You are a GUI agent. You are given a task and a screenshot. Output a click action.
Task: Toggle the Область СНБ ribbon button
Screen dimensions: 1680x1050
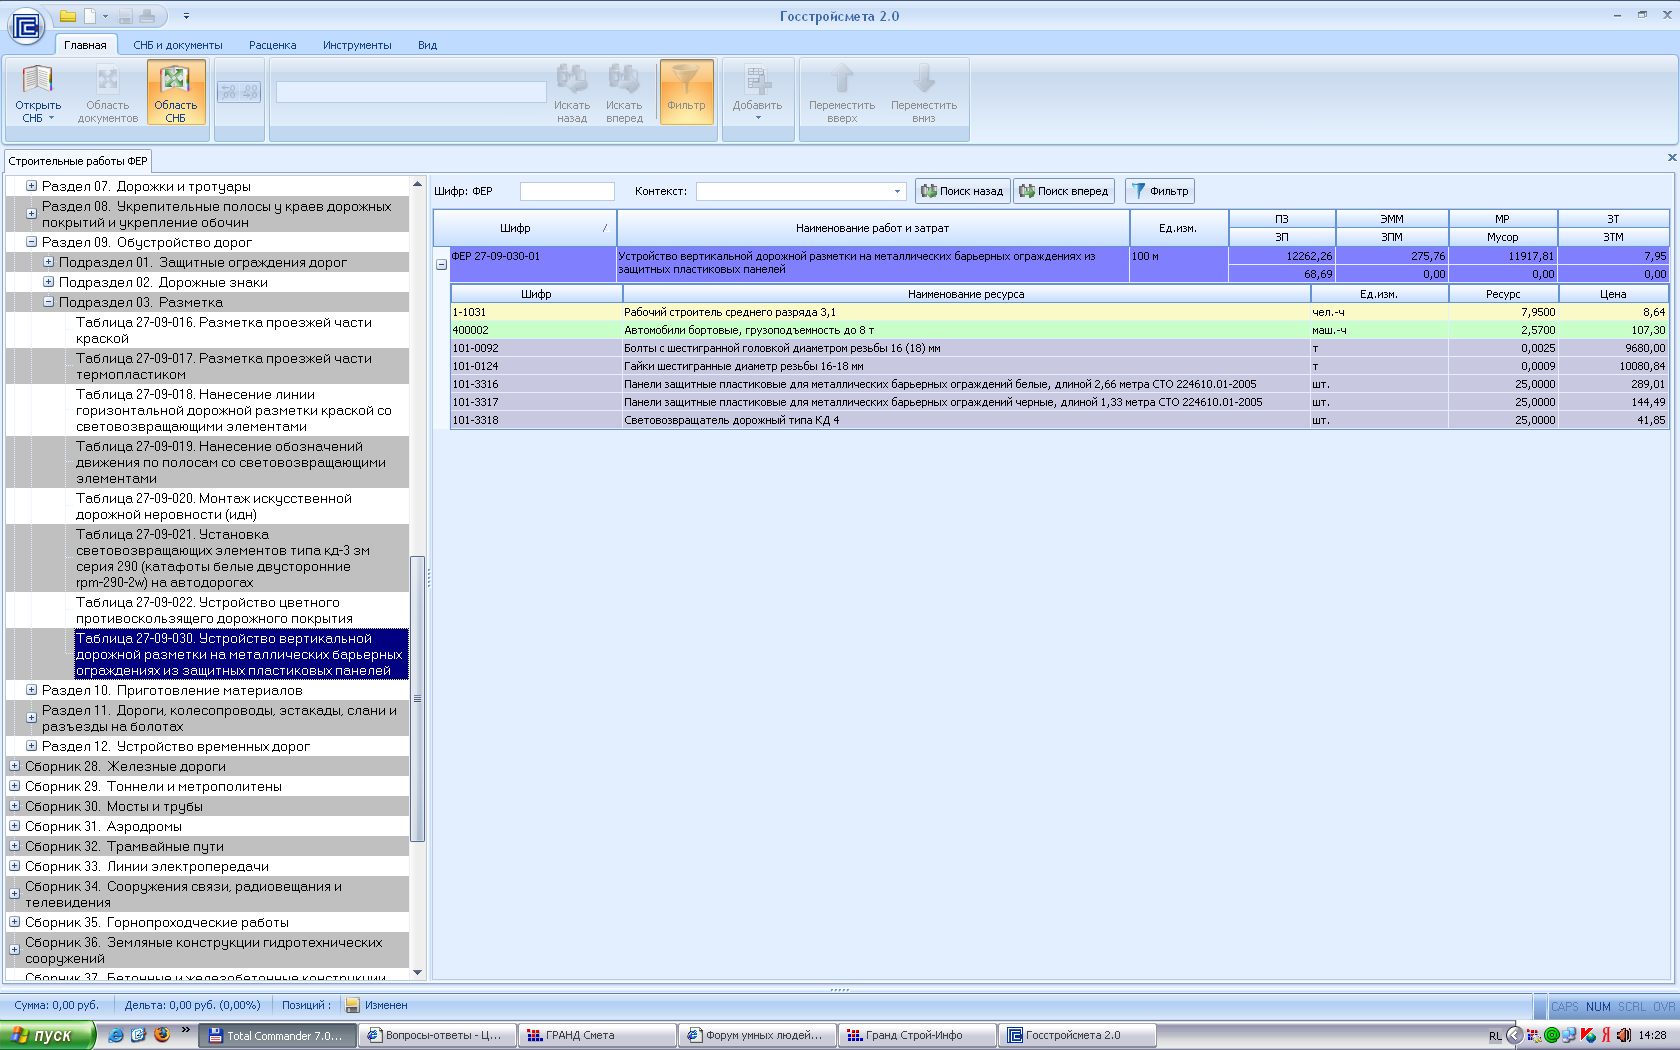[x=176, y=91]
